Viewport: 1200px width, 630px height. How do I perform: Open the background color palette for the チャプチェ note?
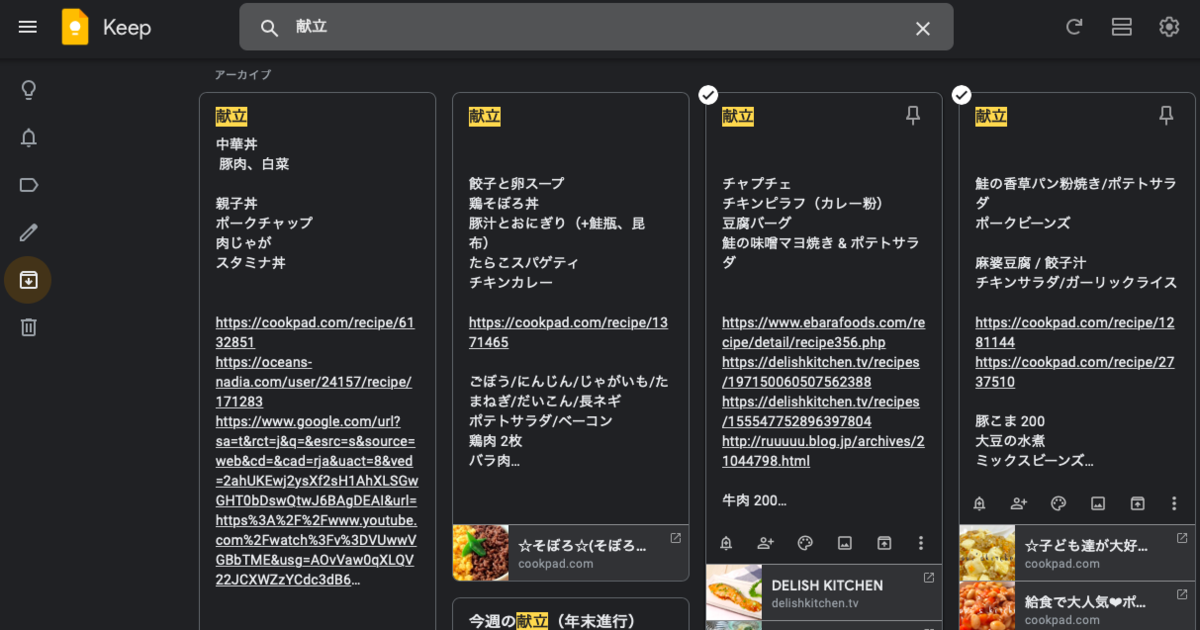[805, 543]
